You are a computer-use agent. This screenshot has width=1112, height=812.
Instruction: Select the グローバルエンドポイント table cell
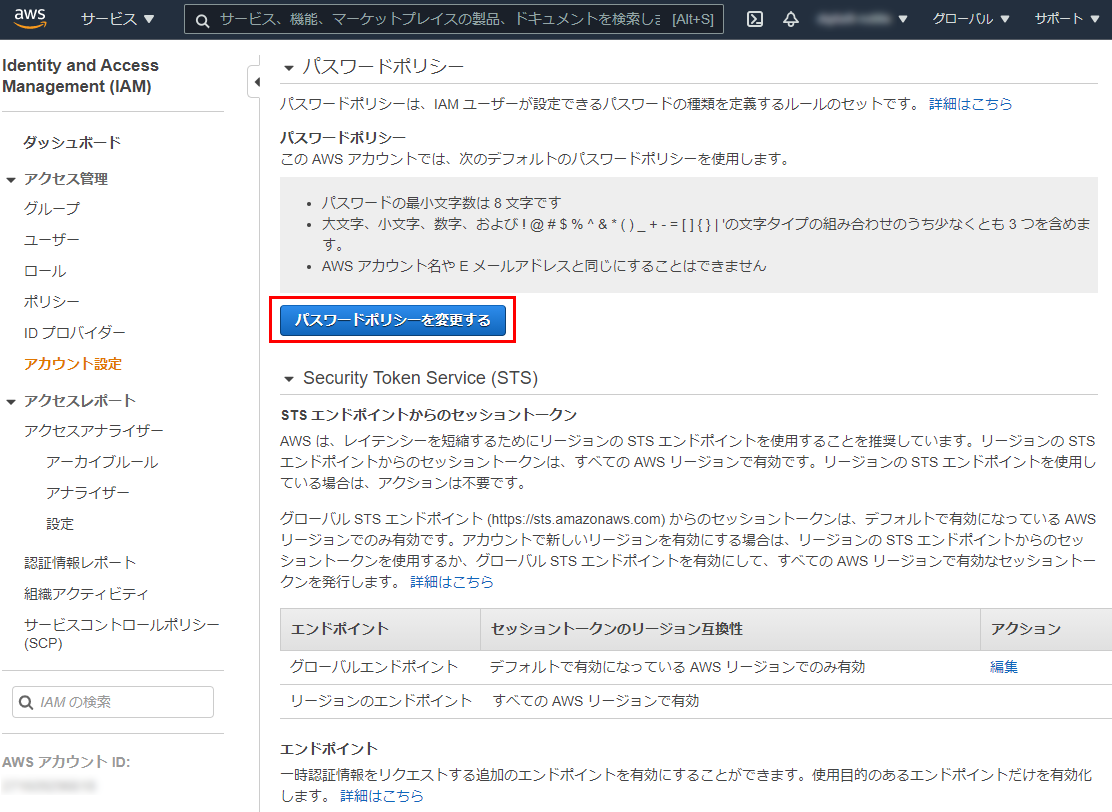(374, 667)
